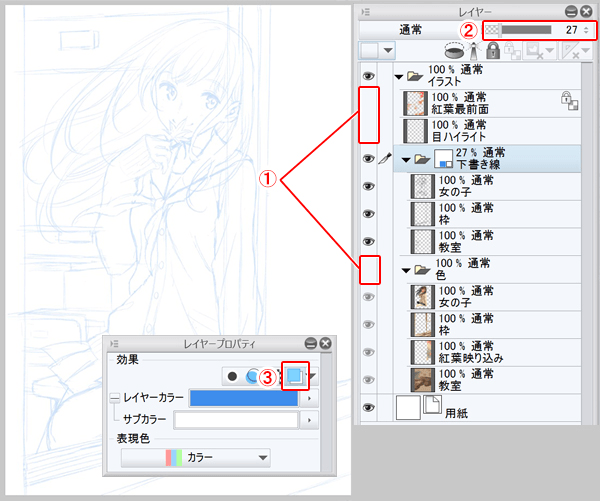The image size is (600, 501).
Task: Toggle visibility of イラスト folder
Action: point(368,76)
